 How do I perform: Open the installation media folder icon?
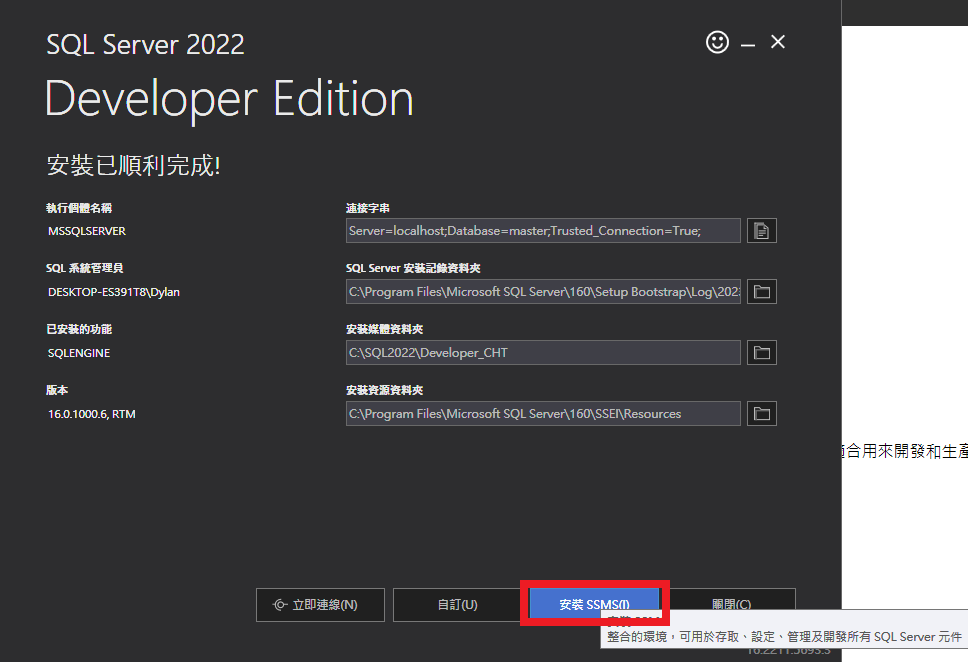click(762, 353)
